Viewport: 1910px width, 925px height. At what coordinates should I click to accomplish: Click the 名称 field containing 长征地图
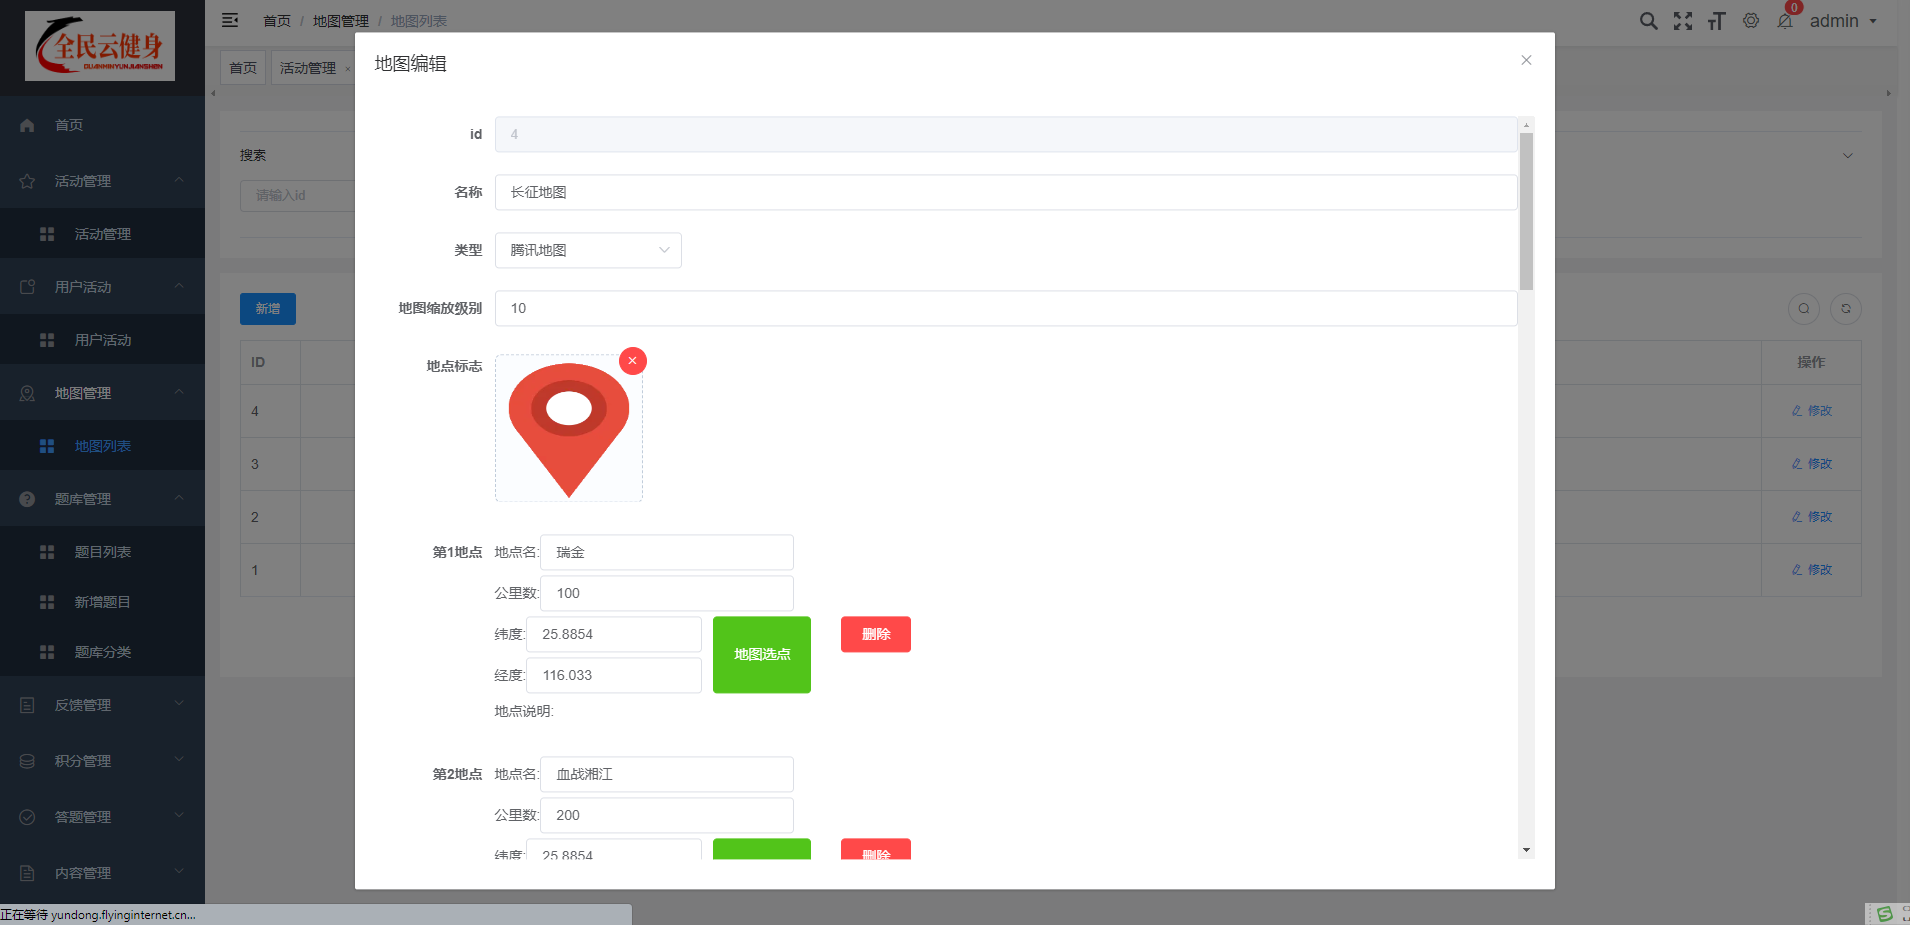(1005, 192)
